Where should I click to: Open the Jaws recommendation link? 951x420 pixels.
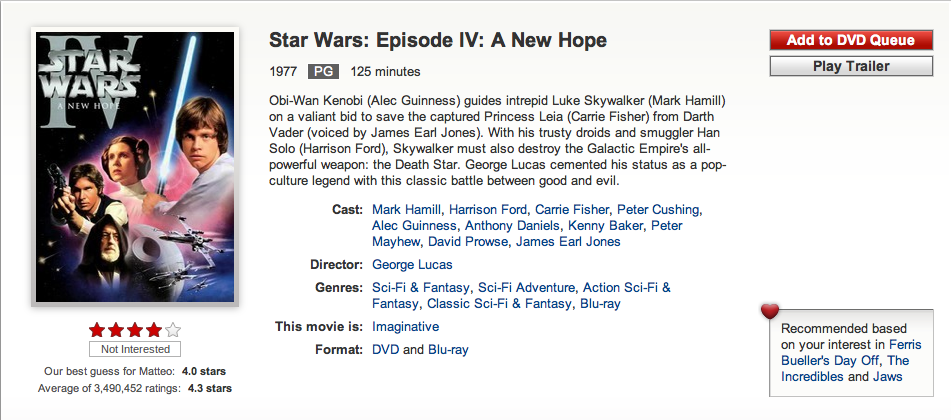886,377
